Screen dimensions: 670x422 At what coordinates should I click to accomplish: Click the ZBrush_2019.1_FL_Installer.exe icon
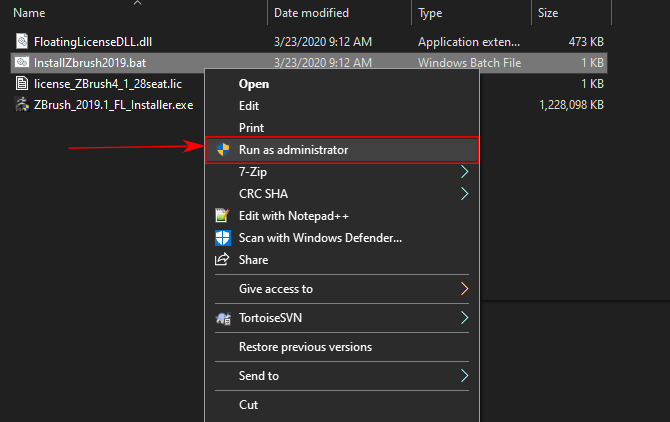coord(22,104)
